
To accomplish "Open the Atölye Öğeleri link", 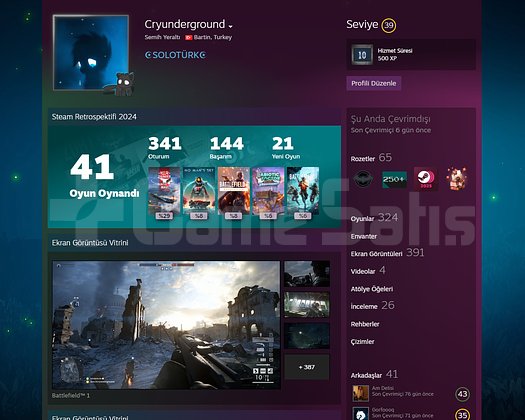I will click(x=372, y=289).
